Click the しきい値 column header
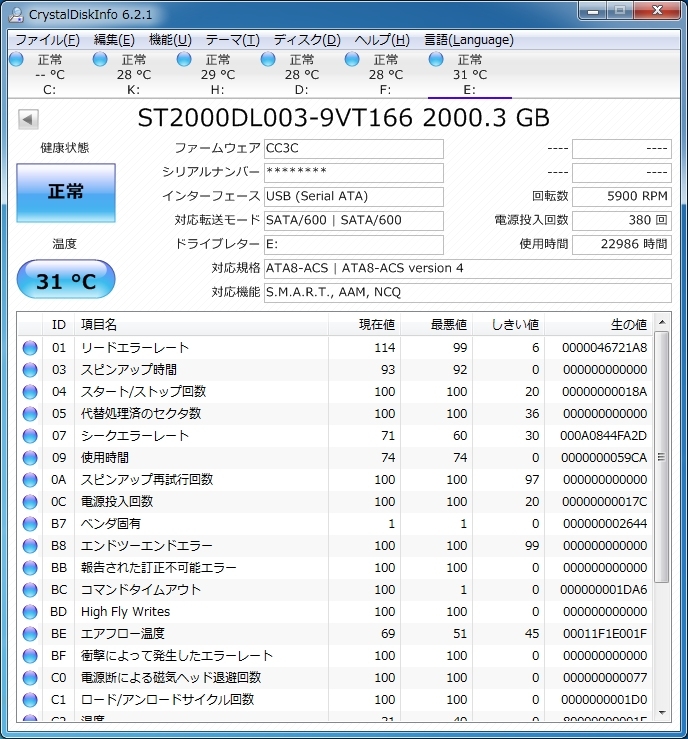The image size is (688, 739). point(509,325)
